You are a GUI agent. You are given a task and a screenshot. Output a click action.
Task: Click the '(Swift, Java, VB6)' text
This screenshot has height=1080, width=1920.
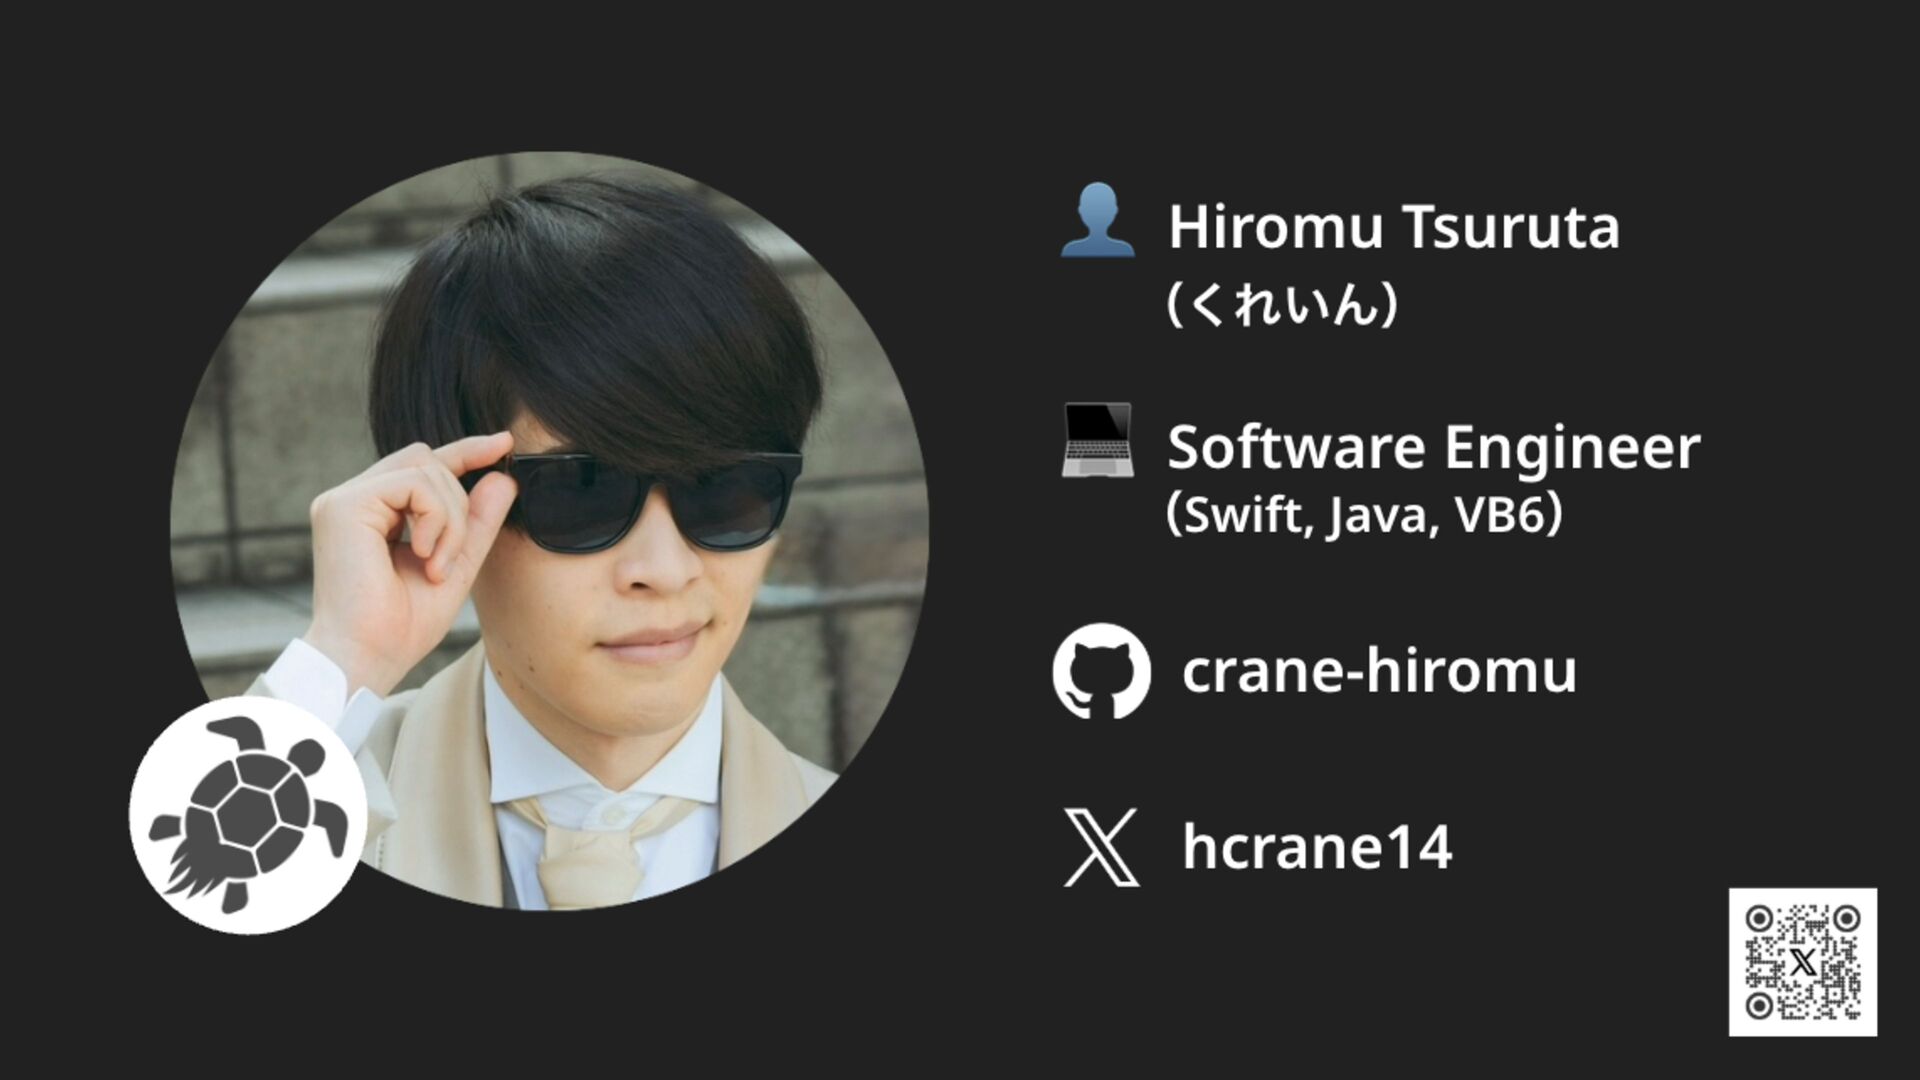[1364, 516]
